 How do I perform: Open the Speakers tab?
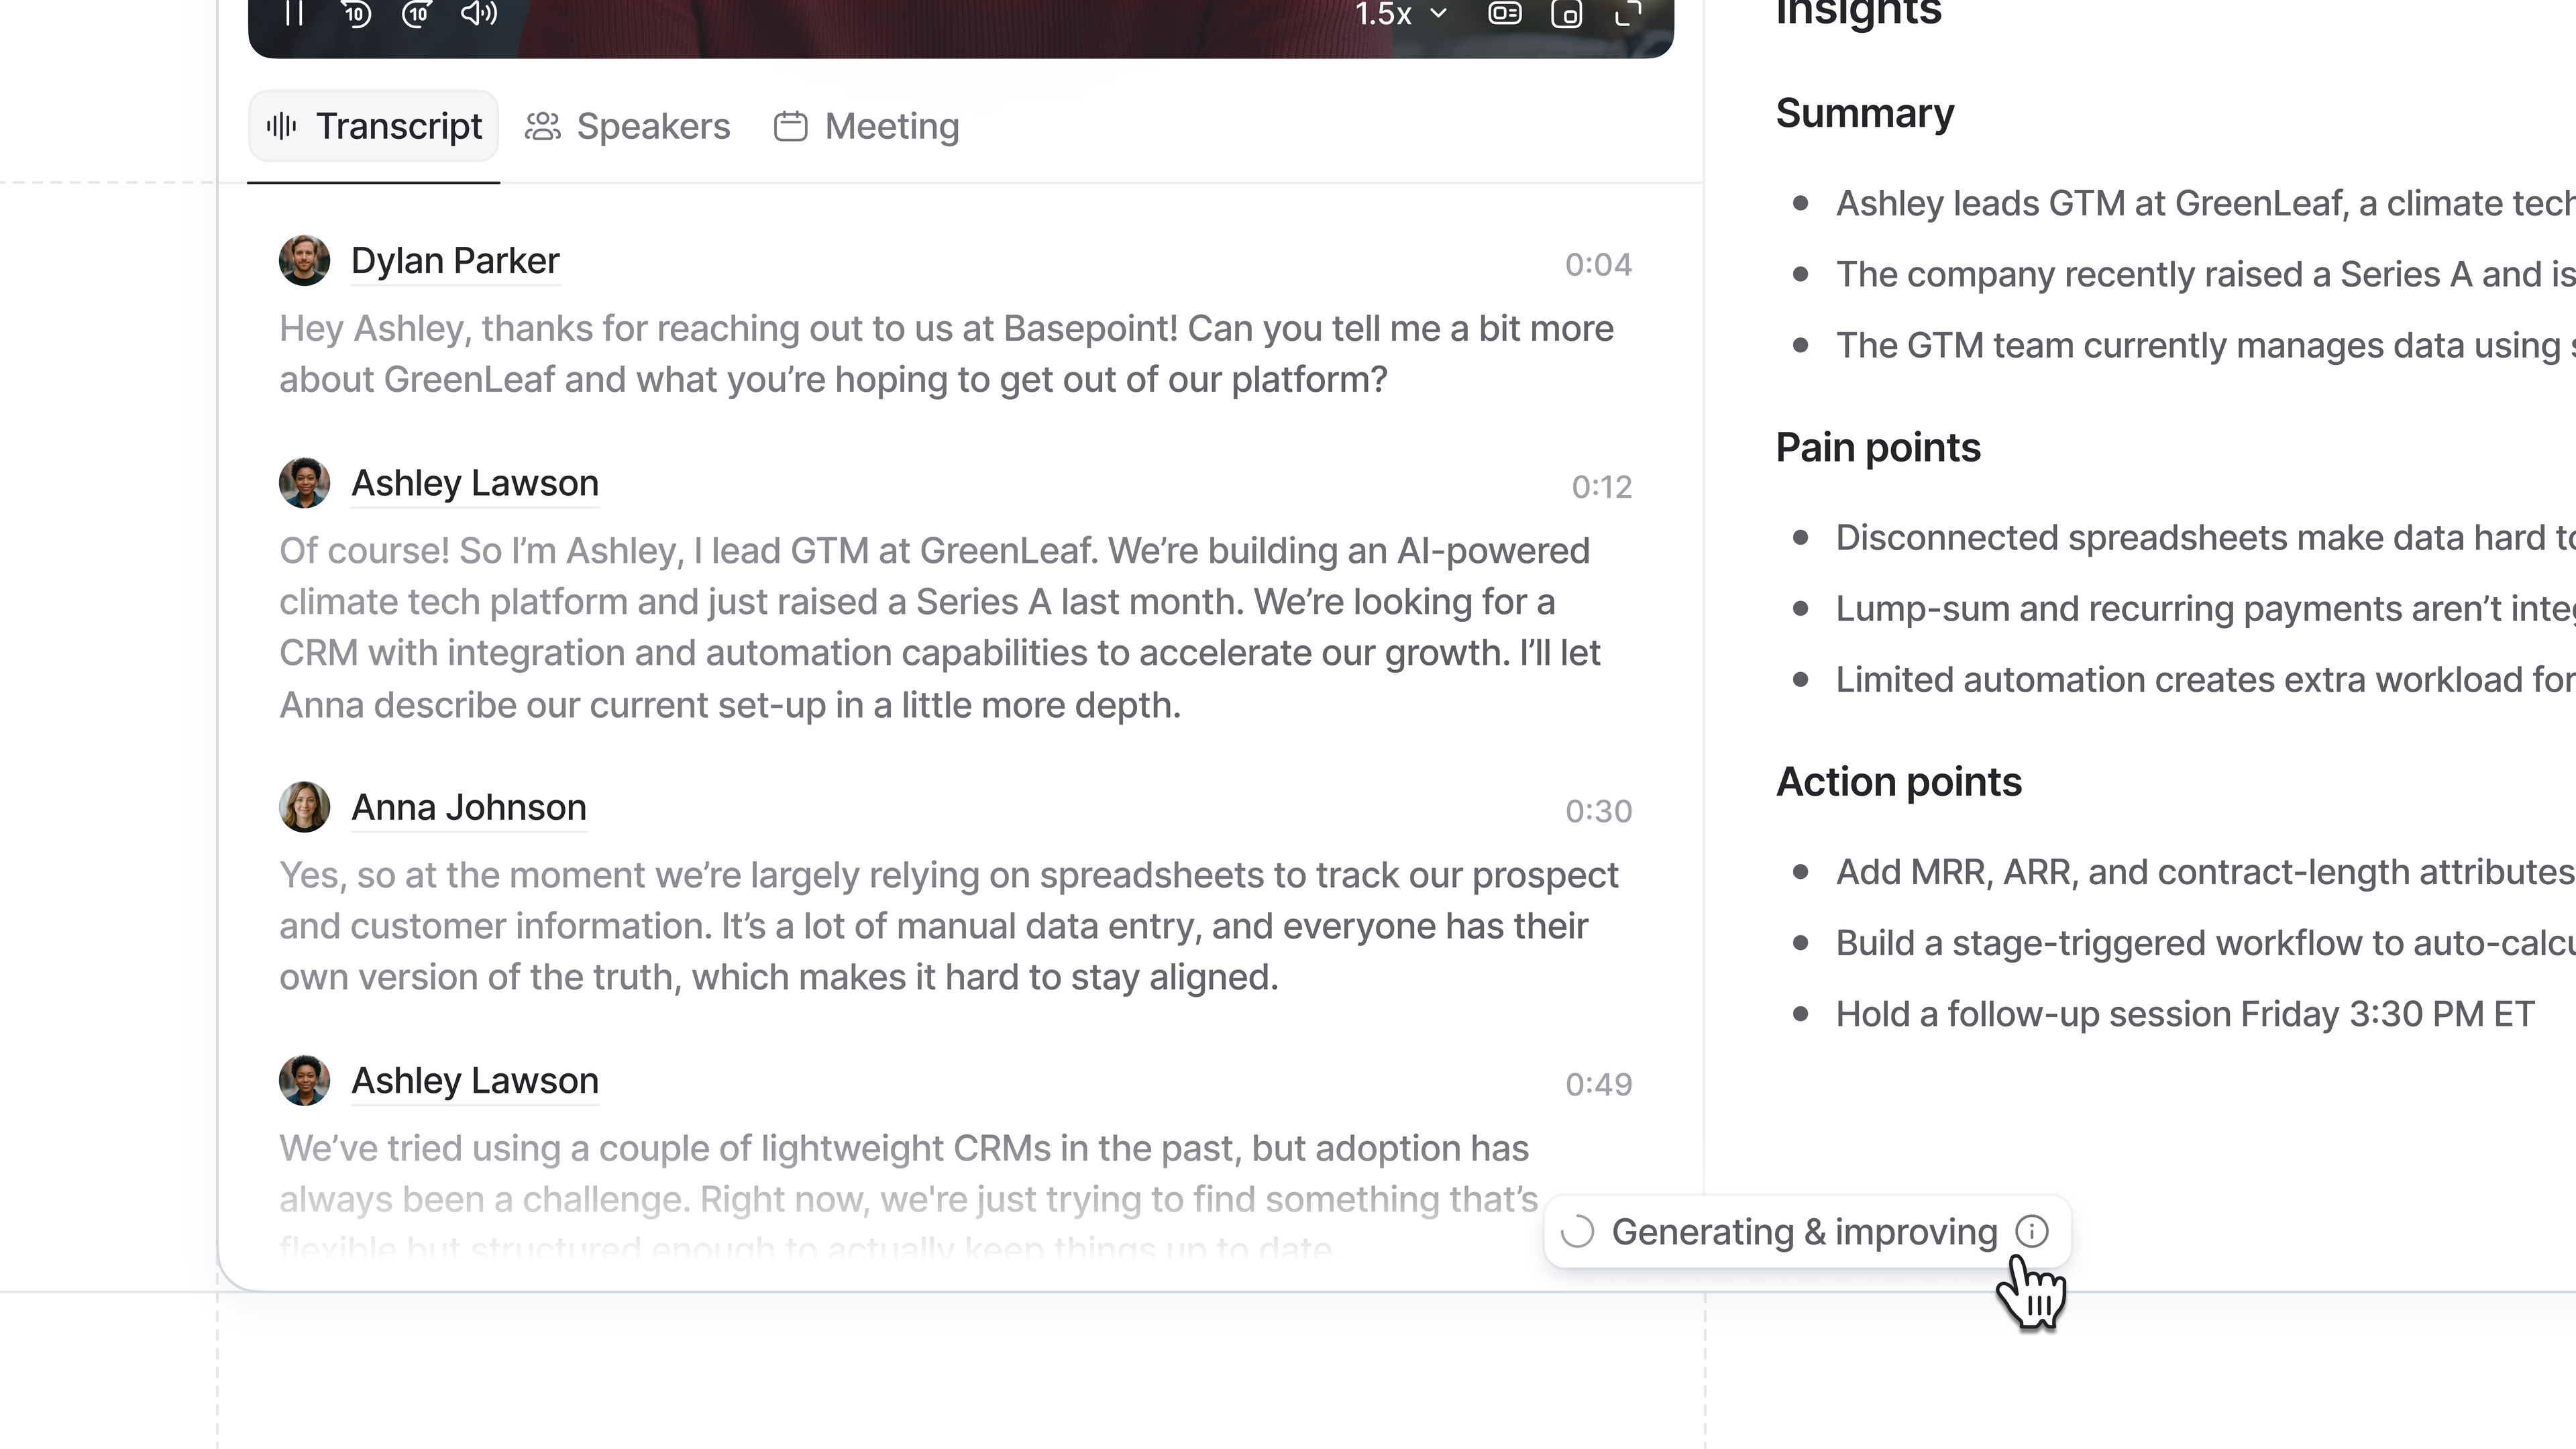[x=629, y=126]
